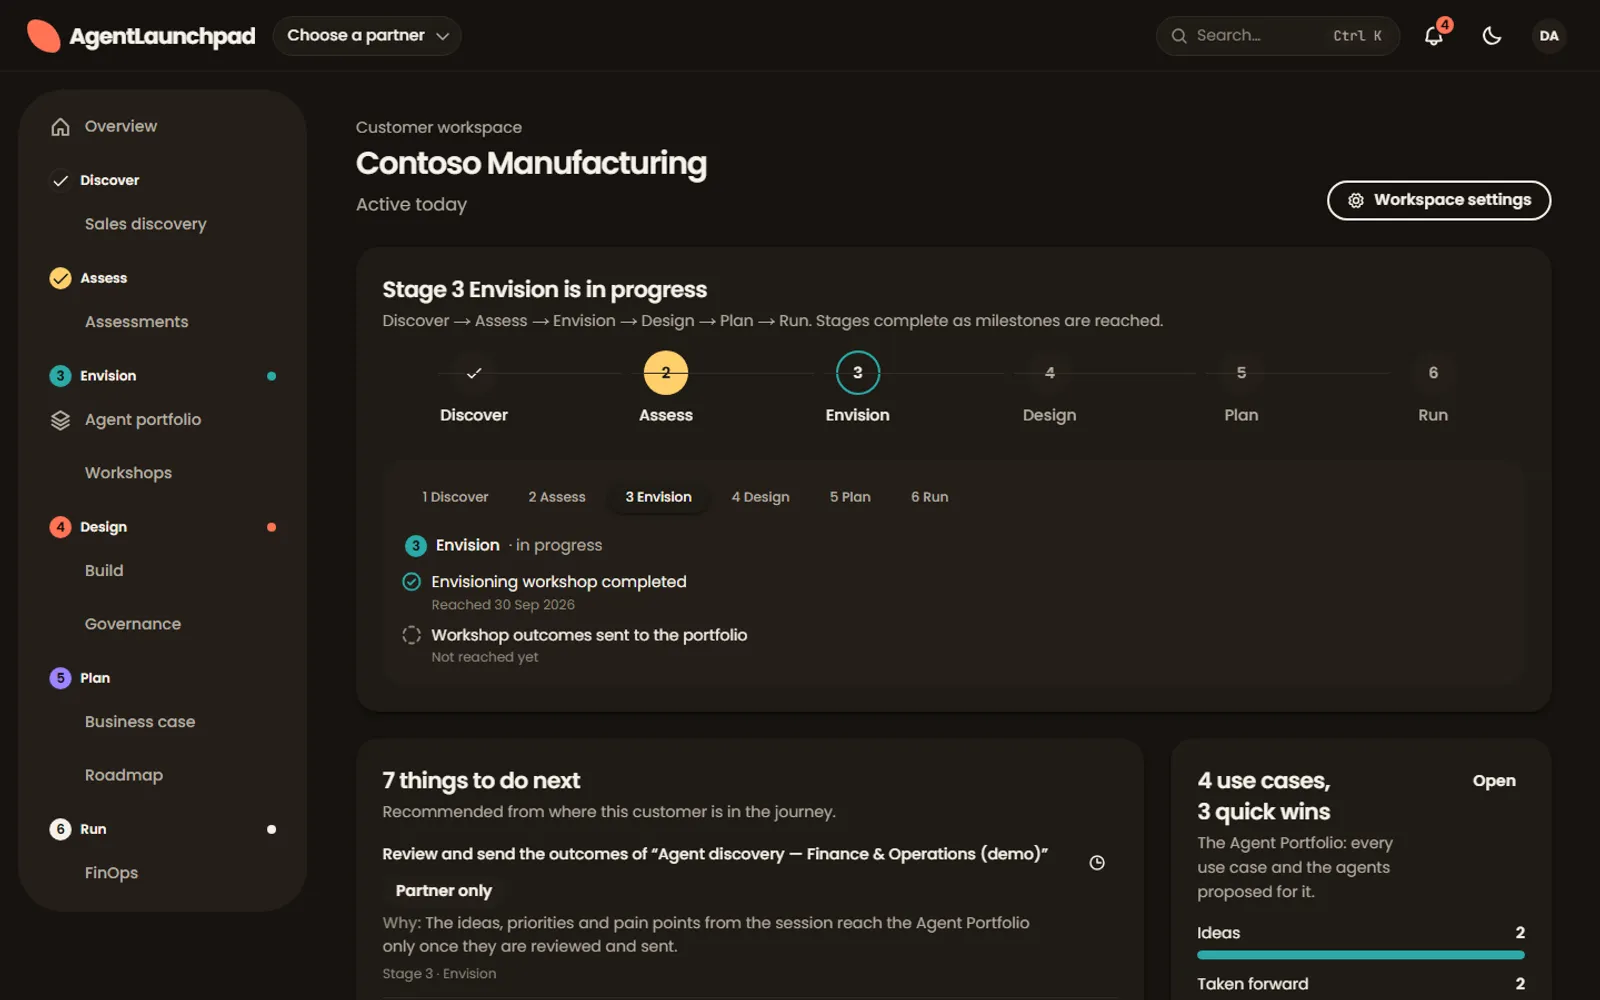Click the Run stage 6 marker

coord(1433,373)
